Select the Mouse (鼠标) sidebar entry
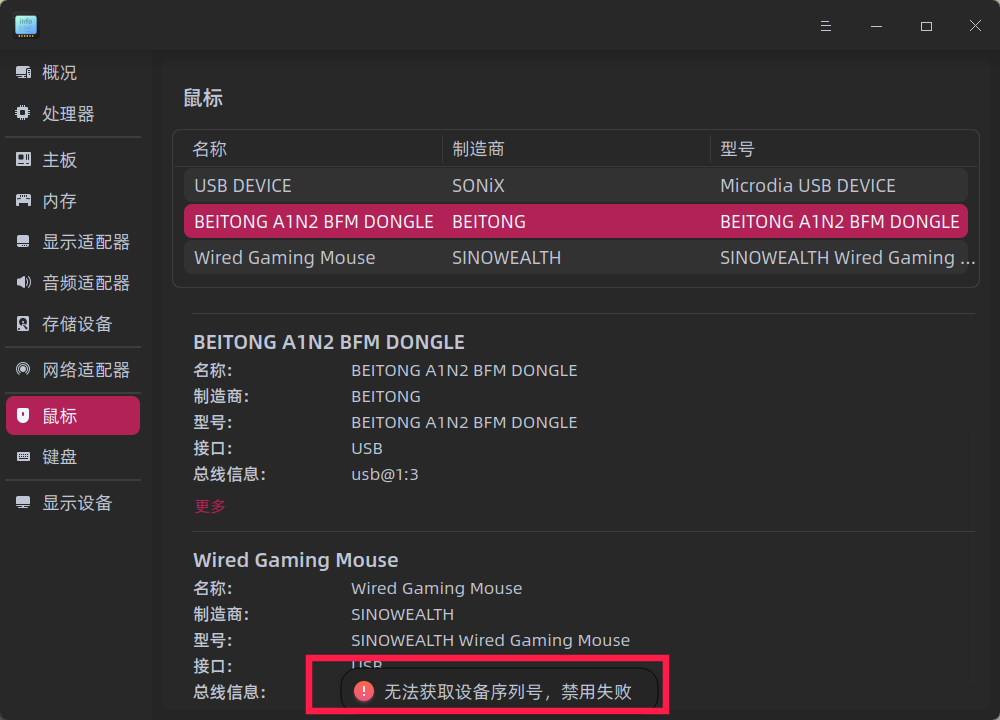 coord(72,416)
